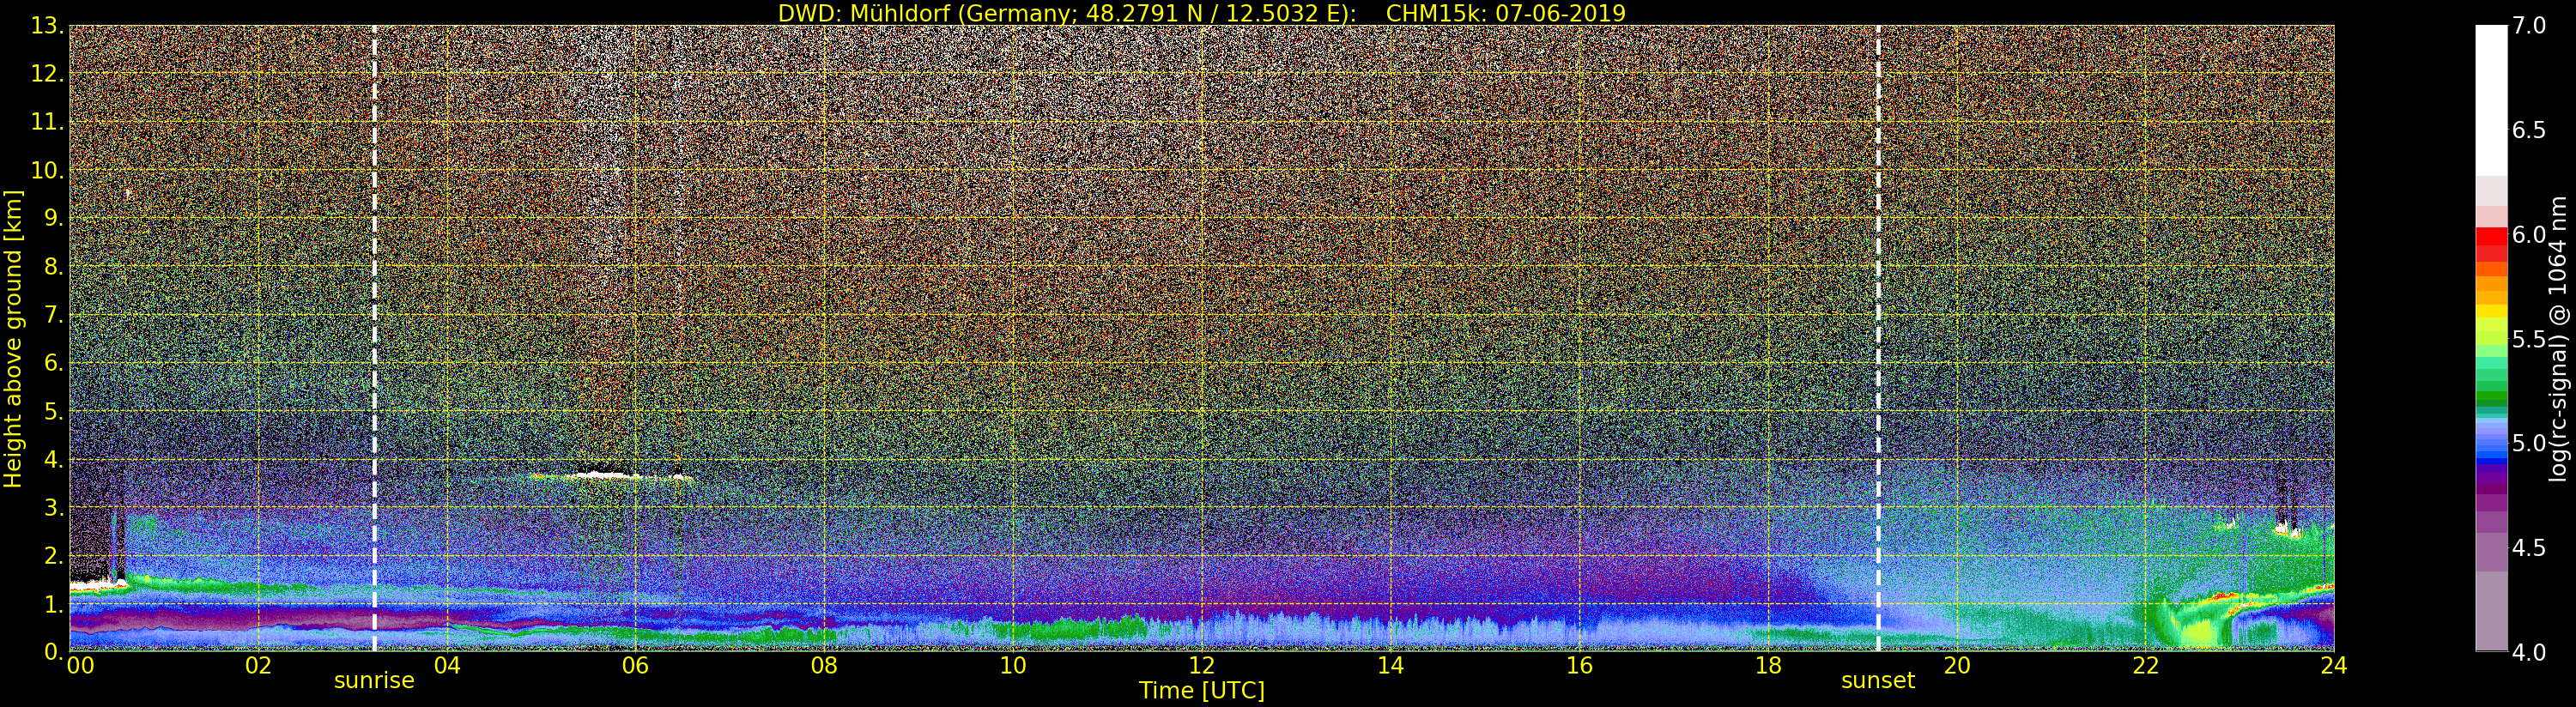Screen dimensions: 2576x707
Task: Click the '18' tick on the time axis
Action: pos(1768,666)
